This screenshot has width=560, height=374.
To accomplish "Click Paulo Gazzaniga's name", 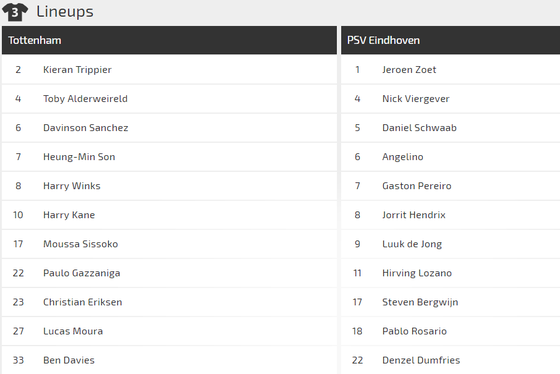I will pyautogui.click(x=81, y=273).
